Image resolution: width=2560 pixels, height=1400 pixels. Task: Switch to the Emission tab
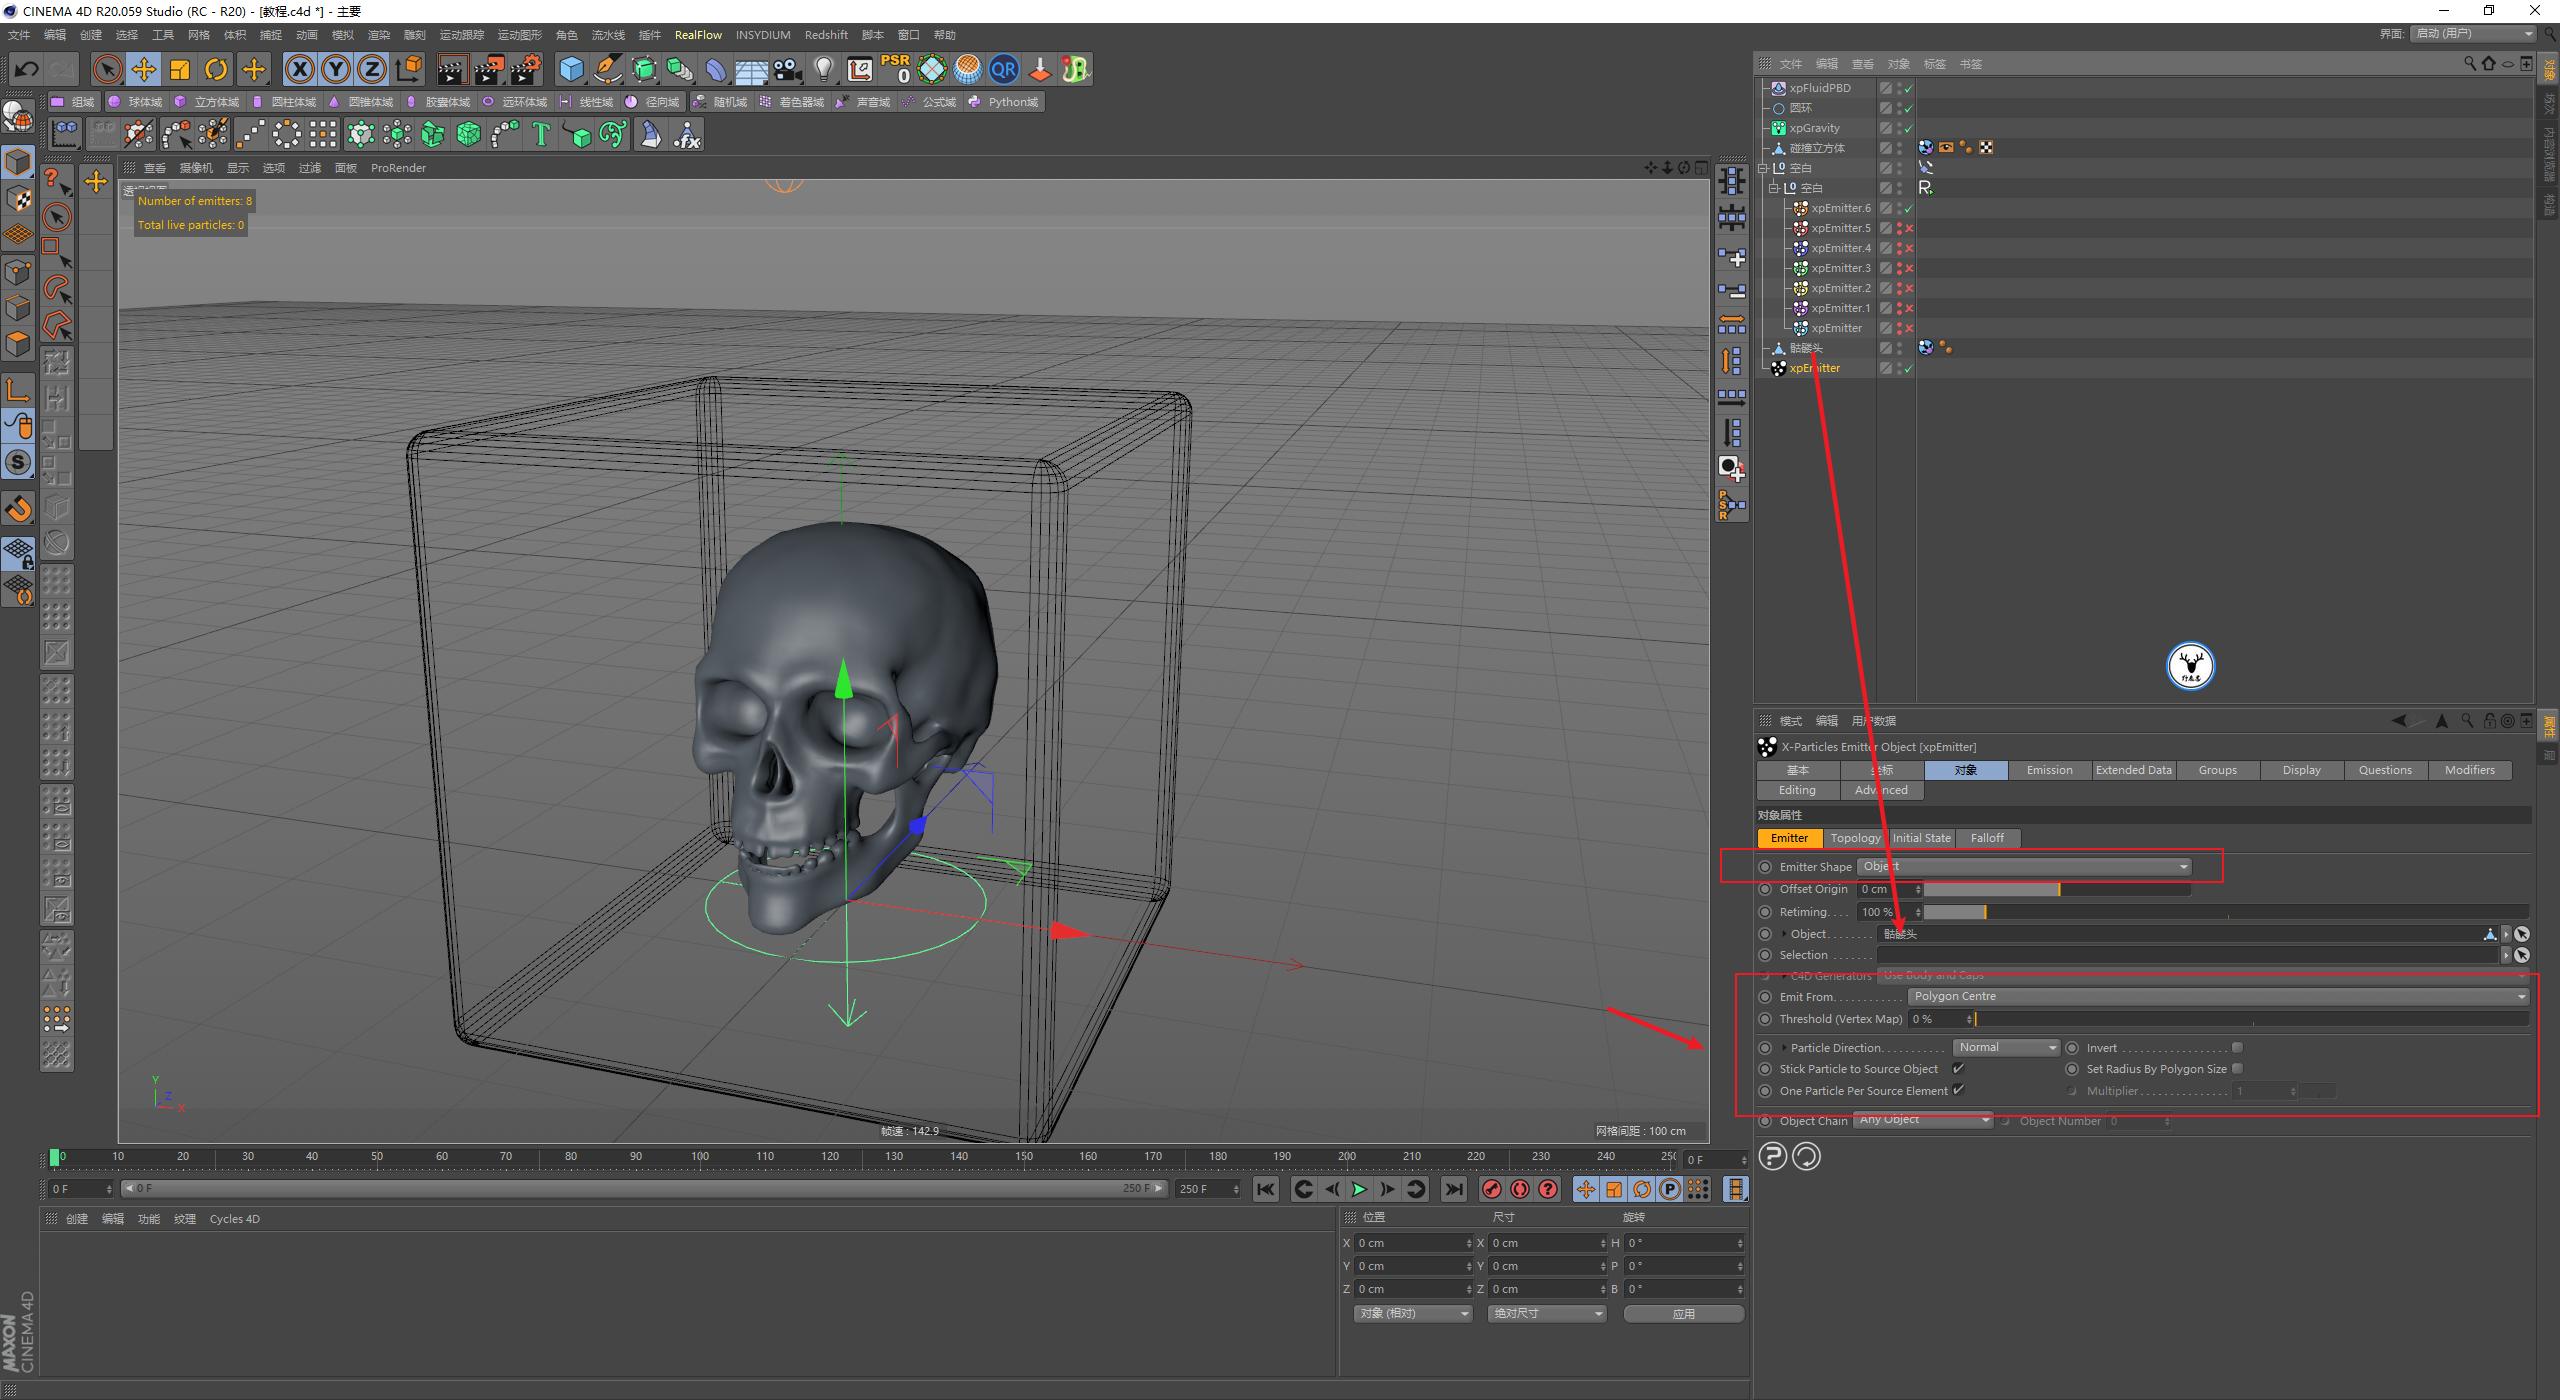click(x=2049, y=770)
